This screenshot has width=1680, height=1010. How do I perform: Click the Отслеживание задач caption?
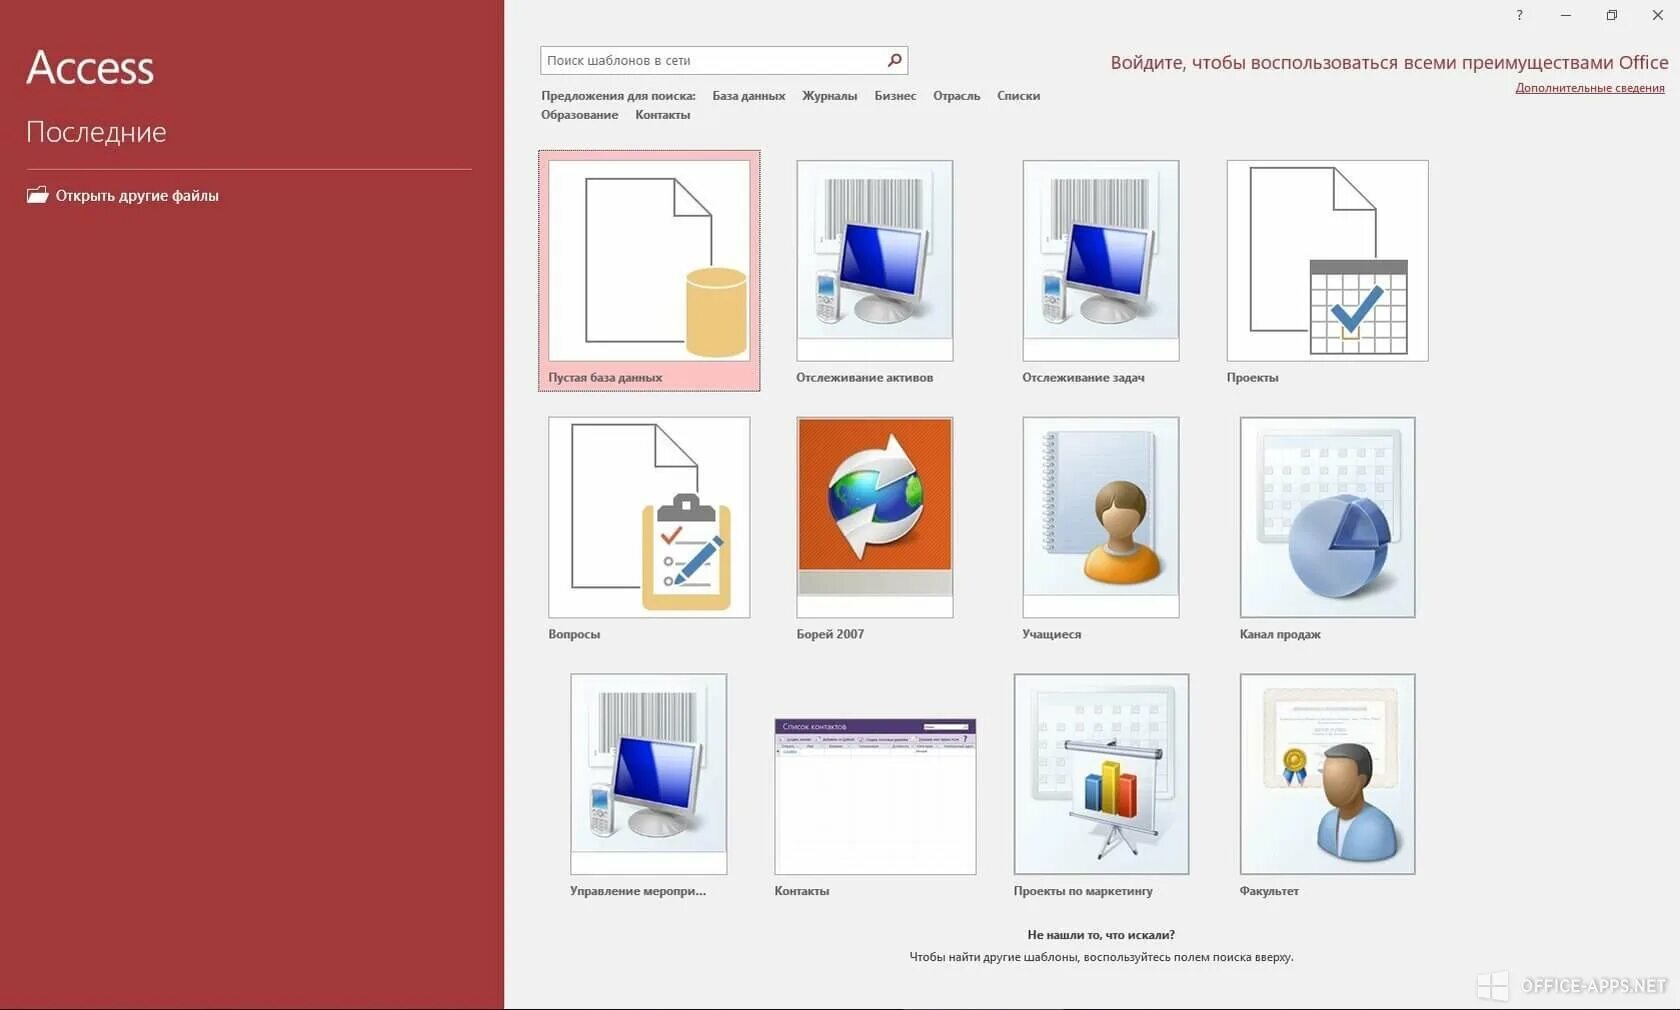click(x=1083, y=377)
